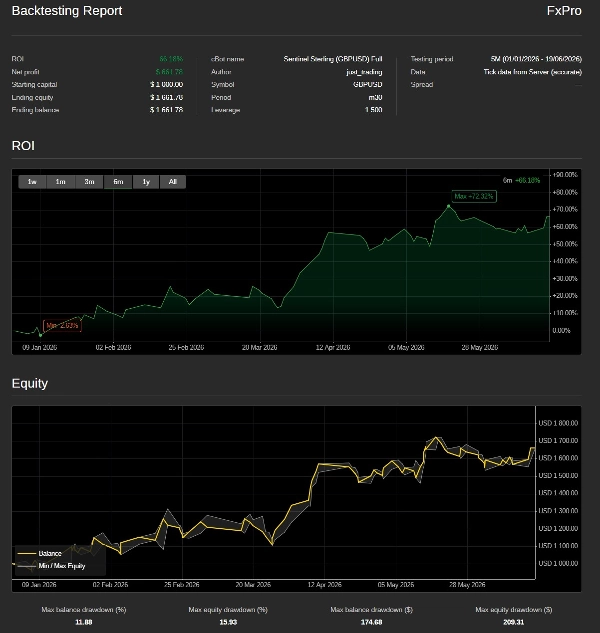The image size is (600, 633).
Task: Click the 6m ROI summary in chart corner
Action: 521,180
